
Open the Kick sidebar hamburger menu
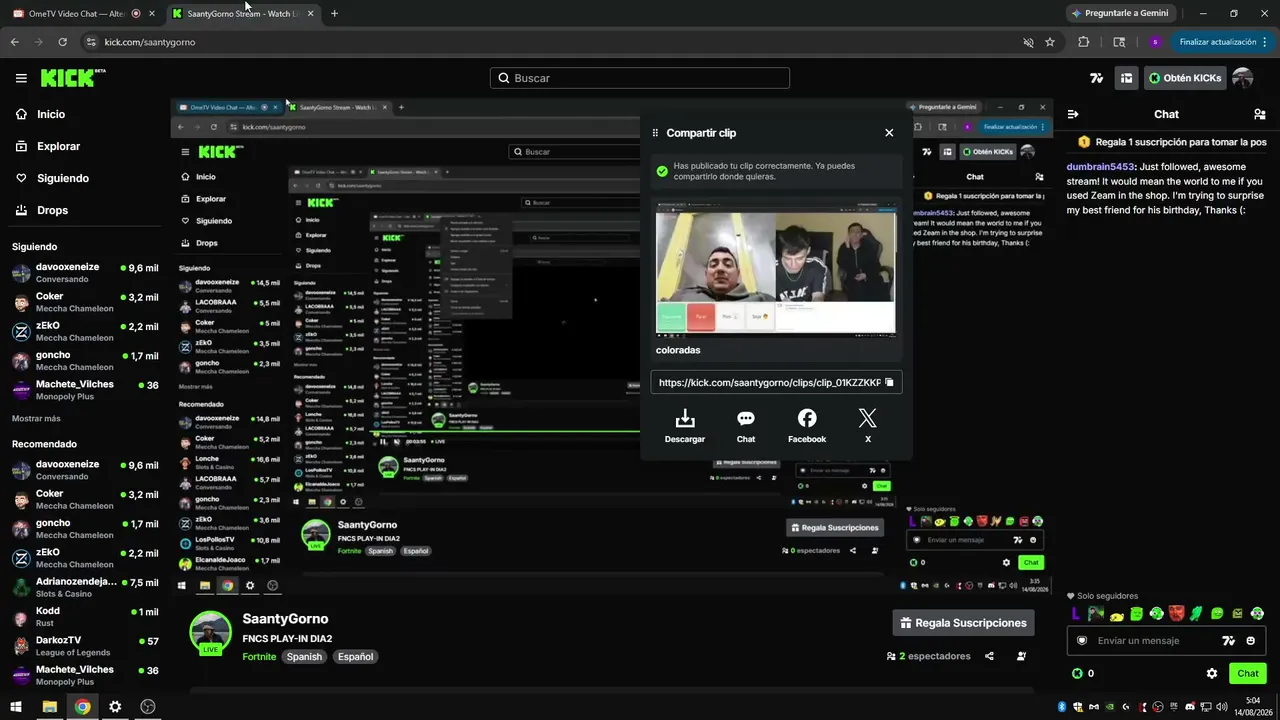point(21,78)
